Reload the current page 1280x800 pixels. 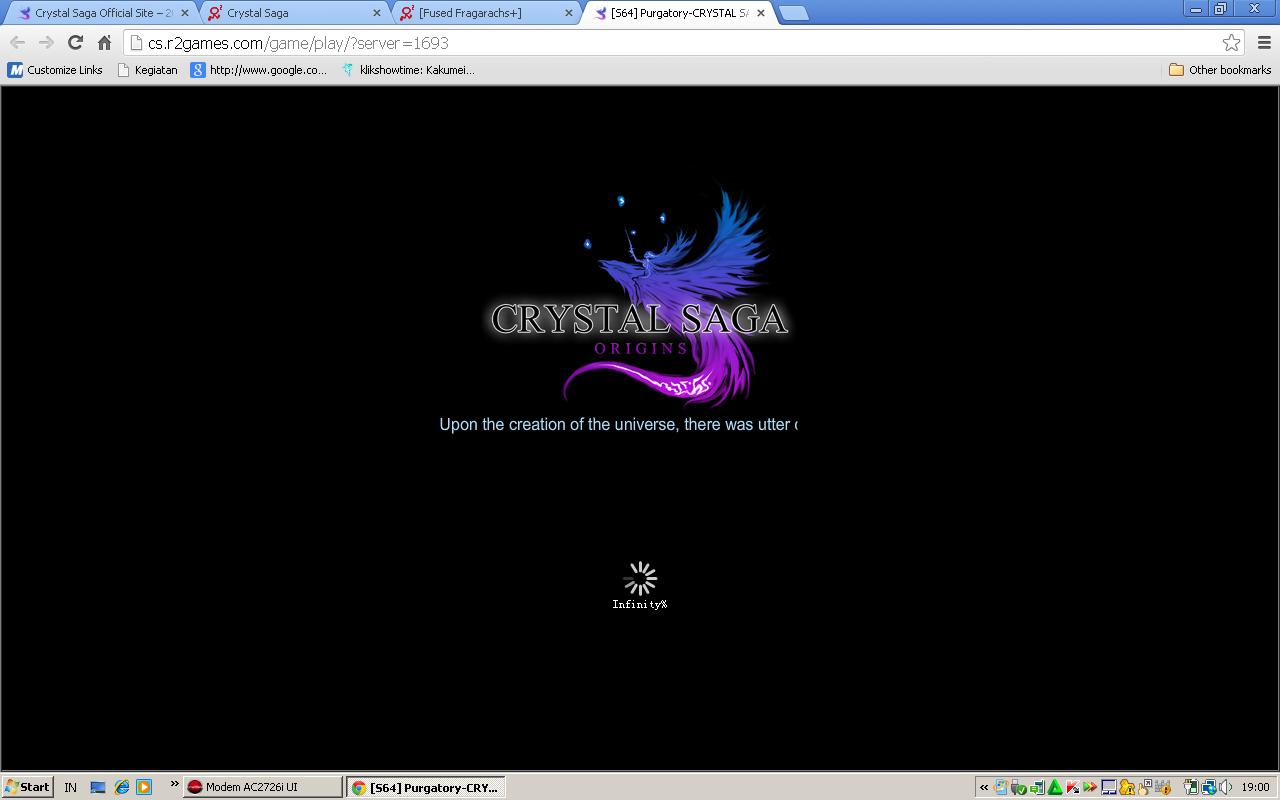75,42
